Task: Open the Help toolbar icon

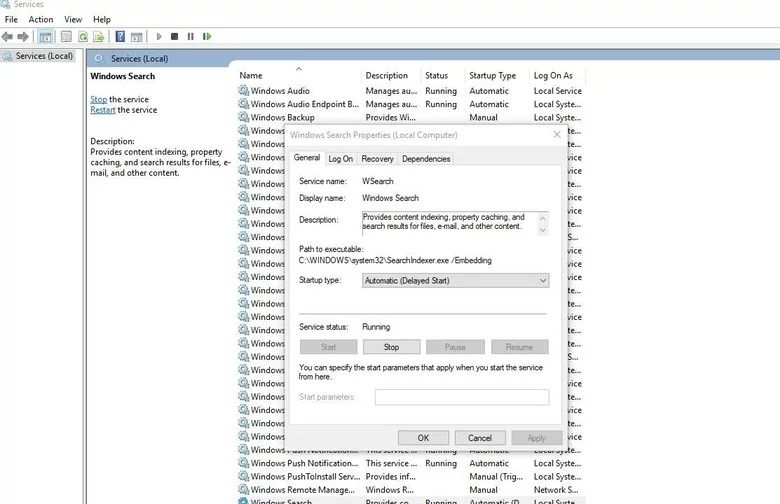Action: [x=120, y=36]
